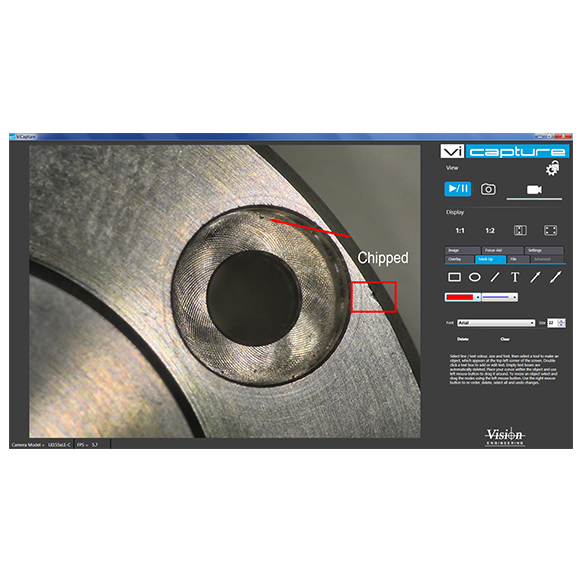Screen dimensions: 582x582
Task: Click the vi capture logo
Action: (504, 151)
